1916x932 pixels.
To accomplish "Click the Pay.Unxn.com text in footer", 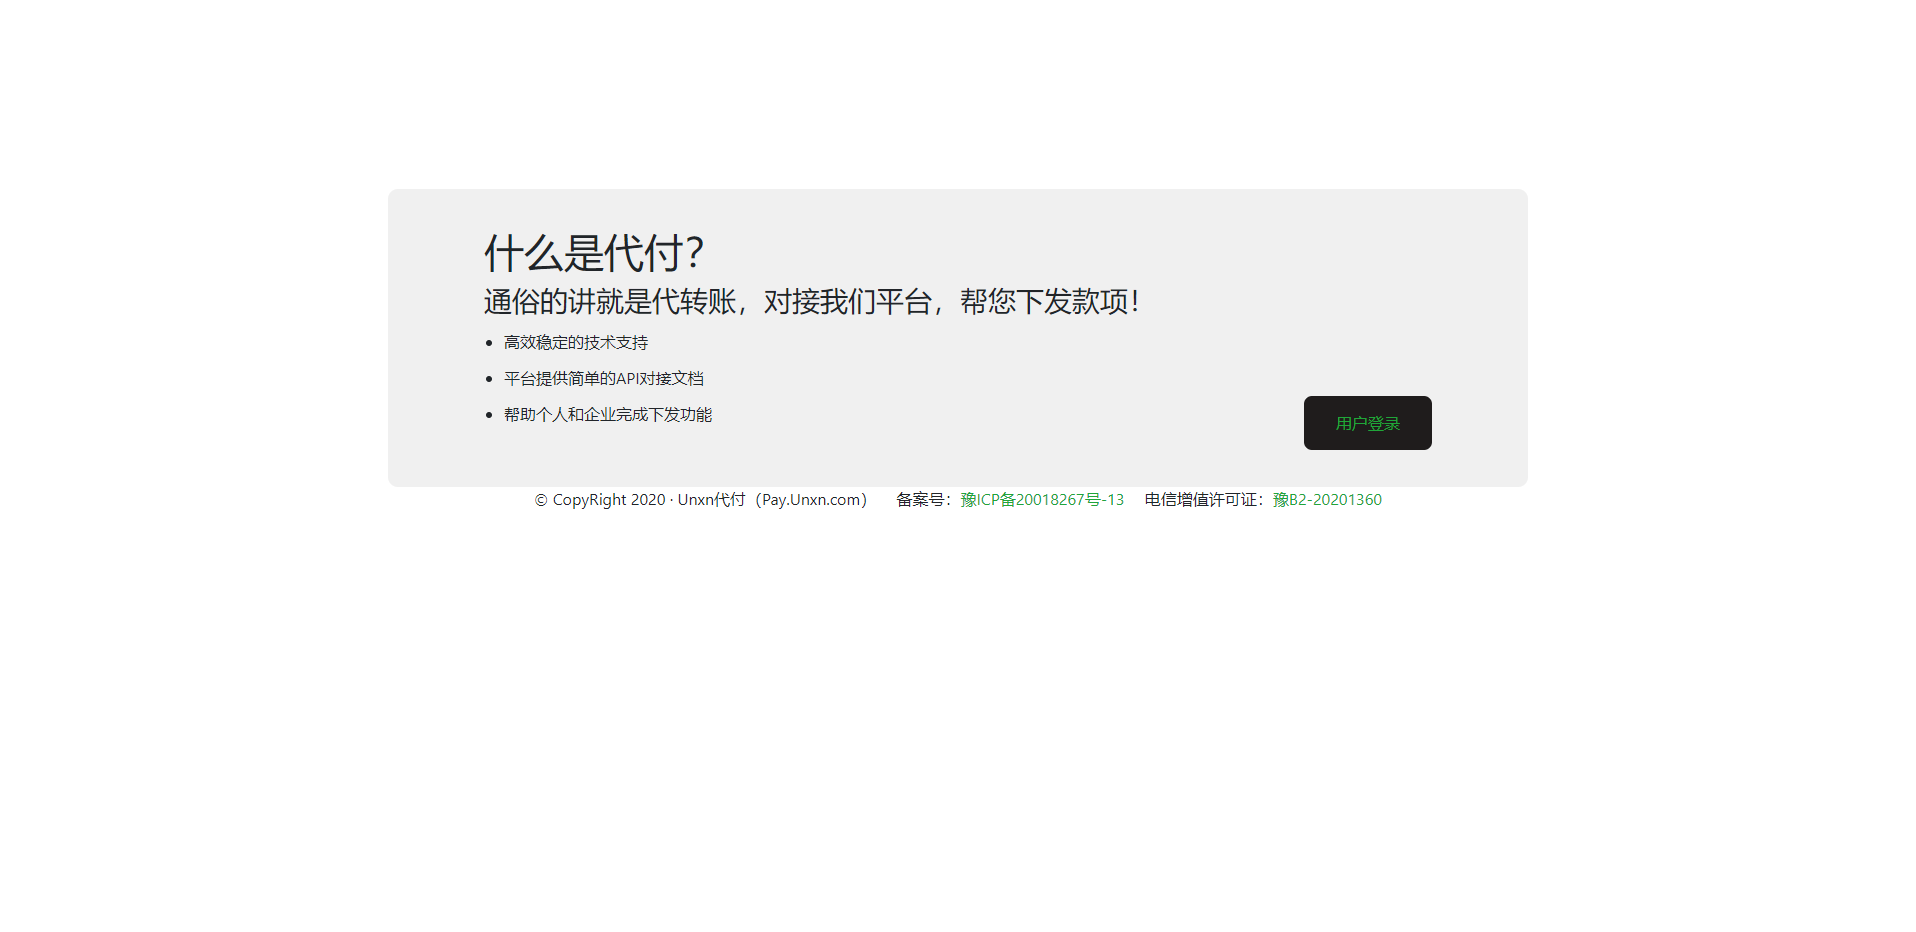I will [813, 500].
